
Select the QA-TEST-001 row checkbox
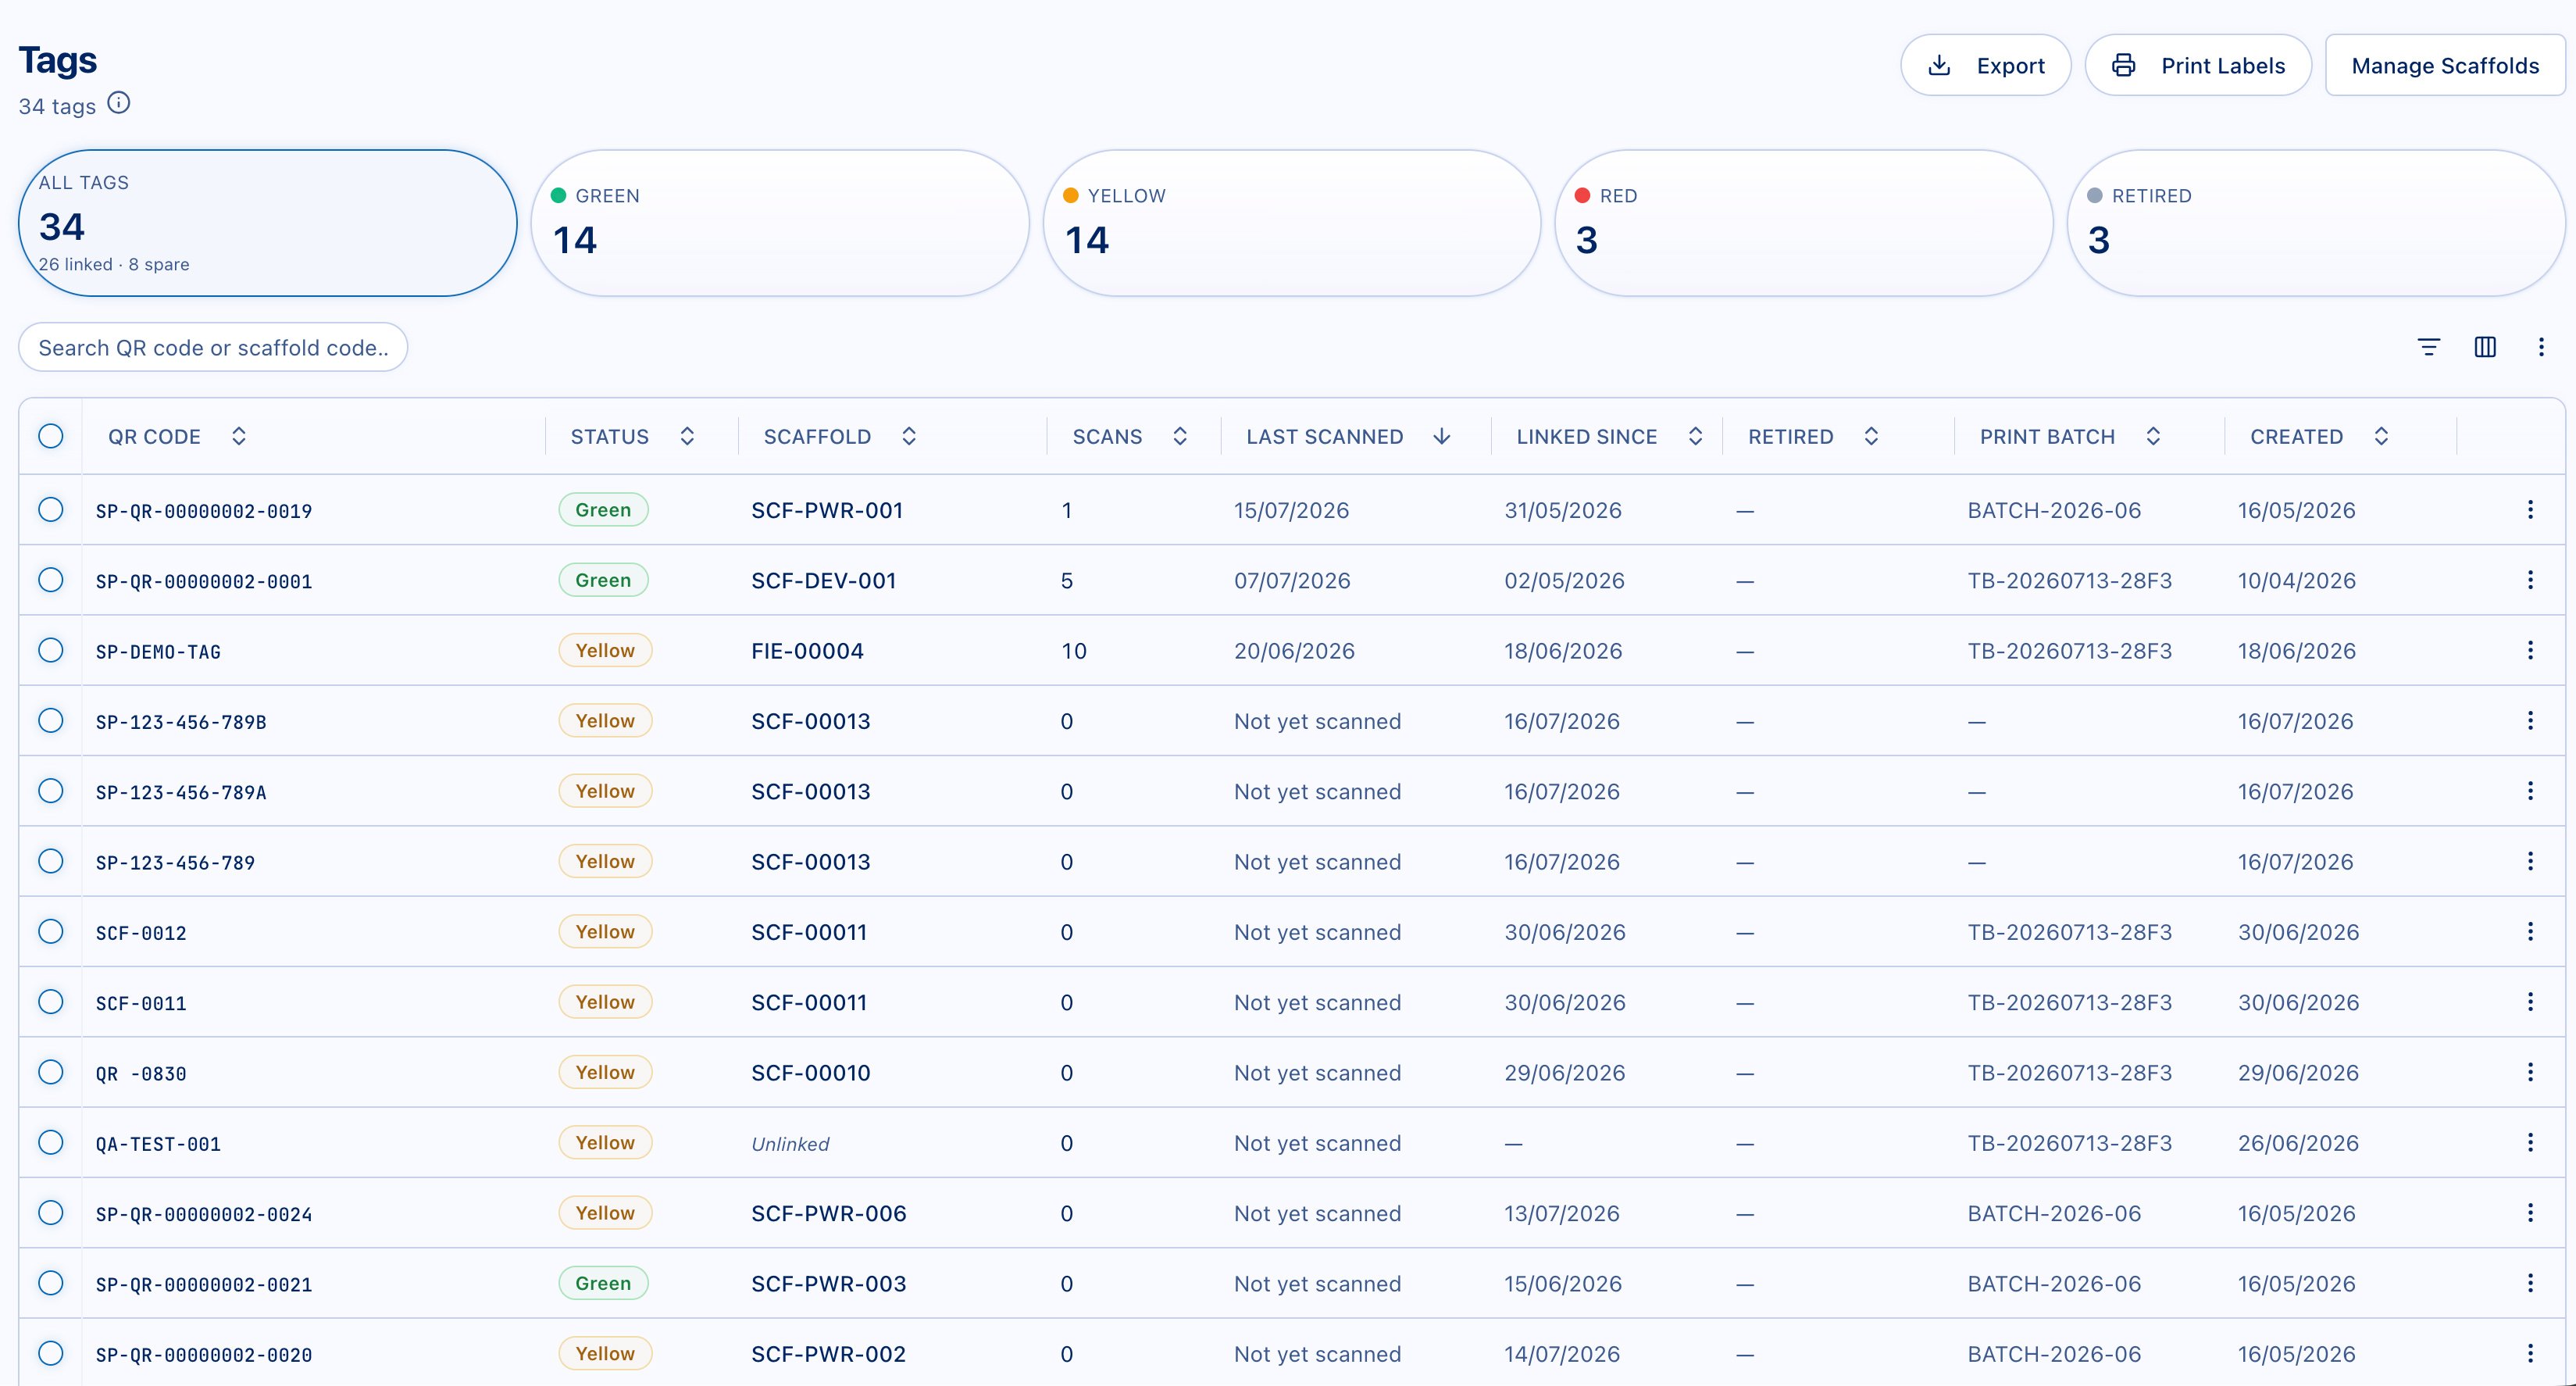tap(51, 1142)
